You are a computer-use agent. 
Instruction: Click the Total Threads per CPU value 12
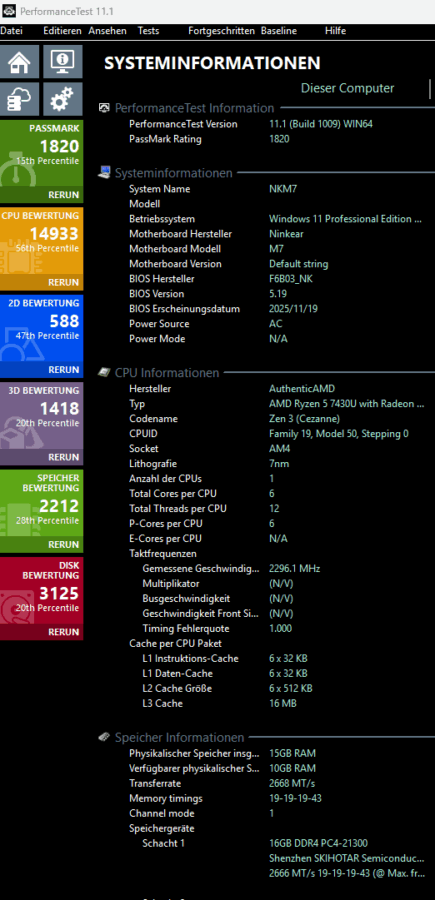coord(273,509)
